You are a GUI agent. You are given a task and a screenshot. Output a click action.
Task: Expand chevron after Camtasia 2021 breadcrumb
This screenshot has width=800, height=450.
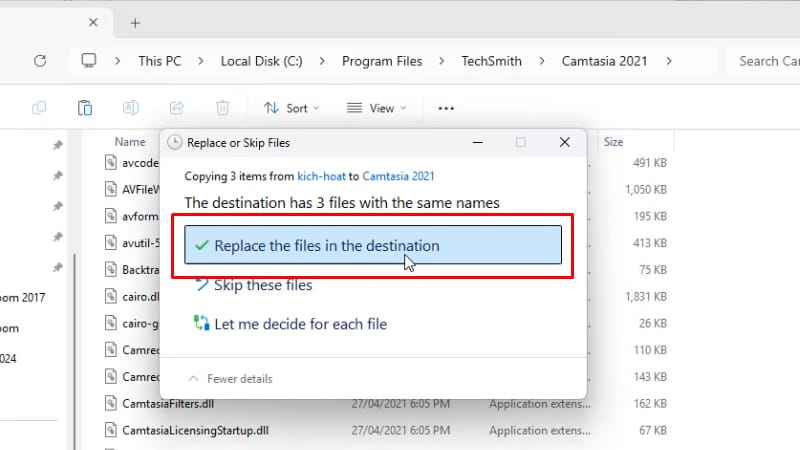(669, 61)
